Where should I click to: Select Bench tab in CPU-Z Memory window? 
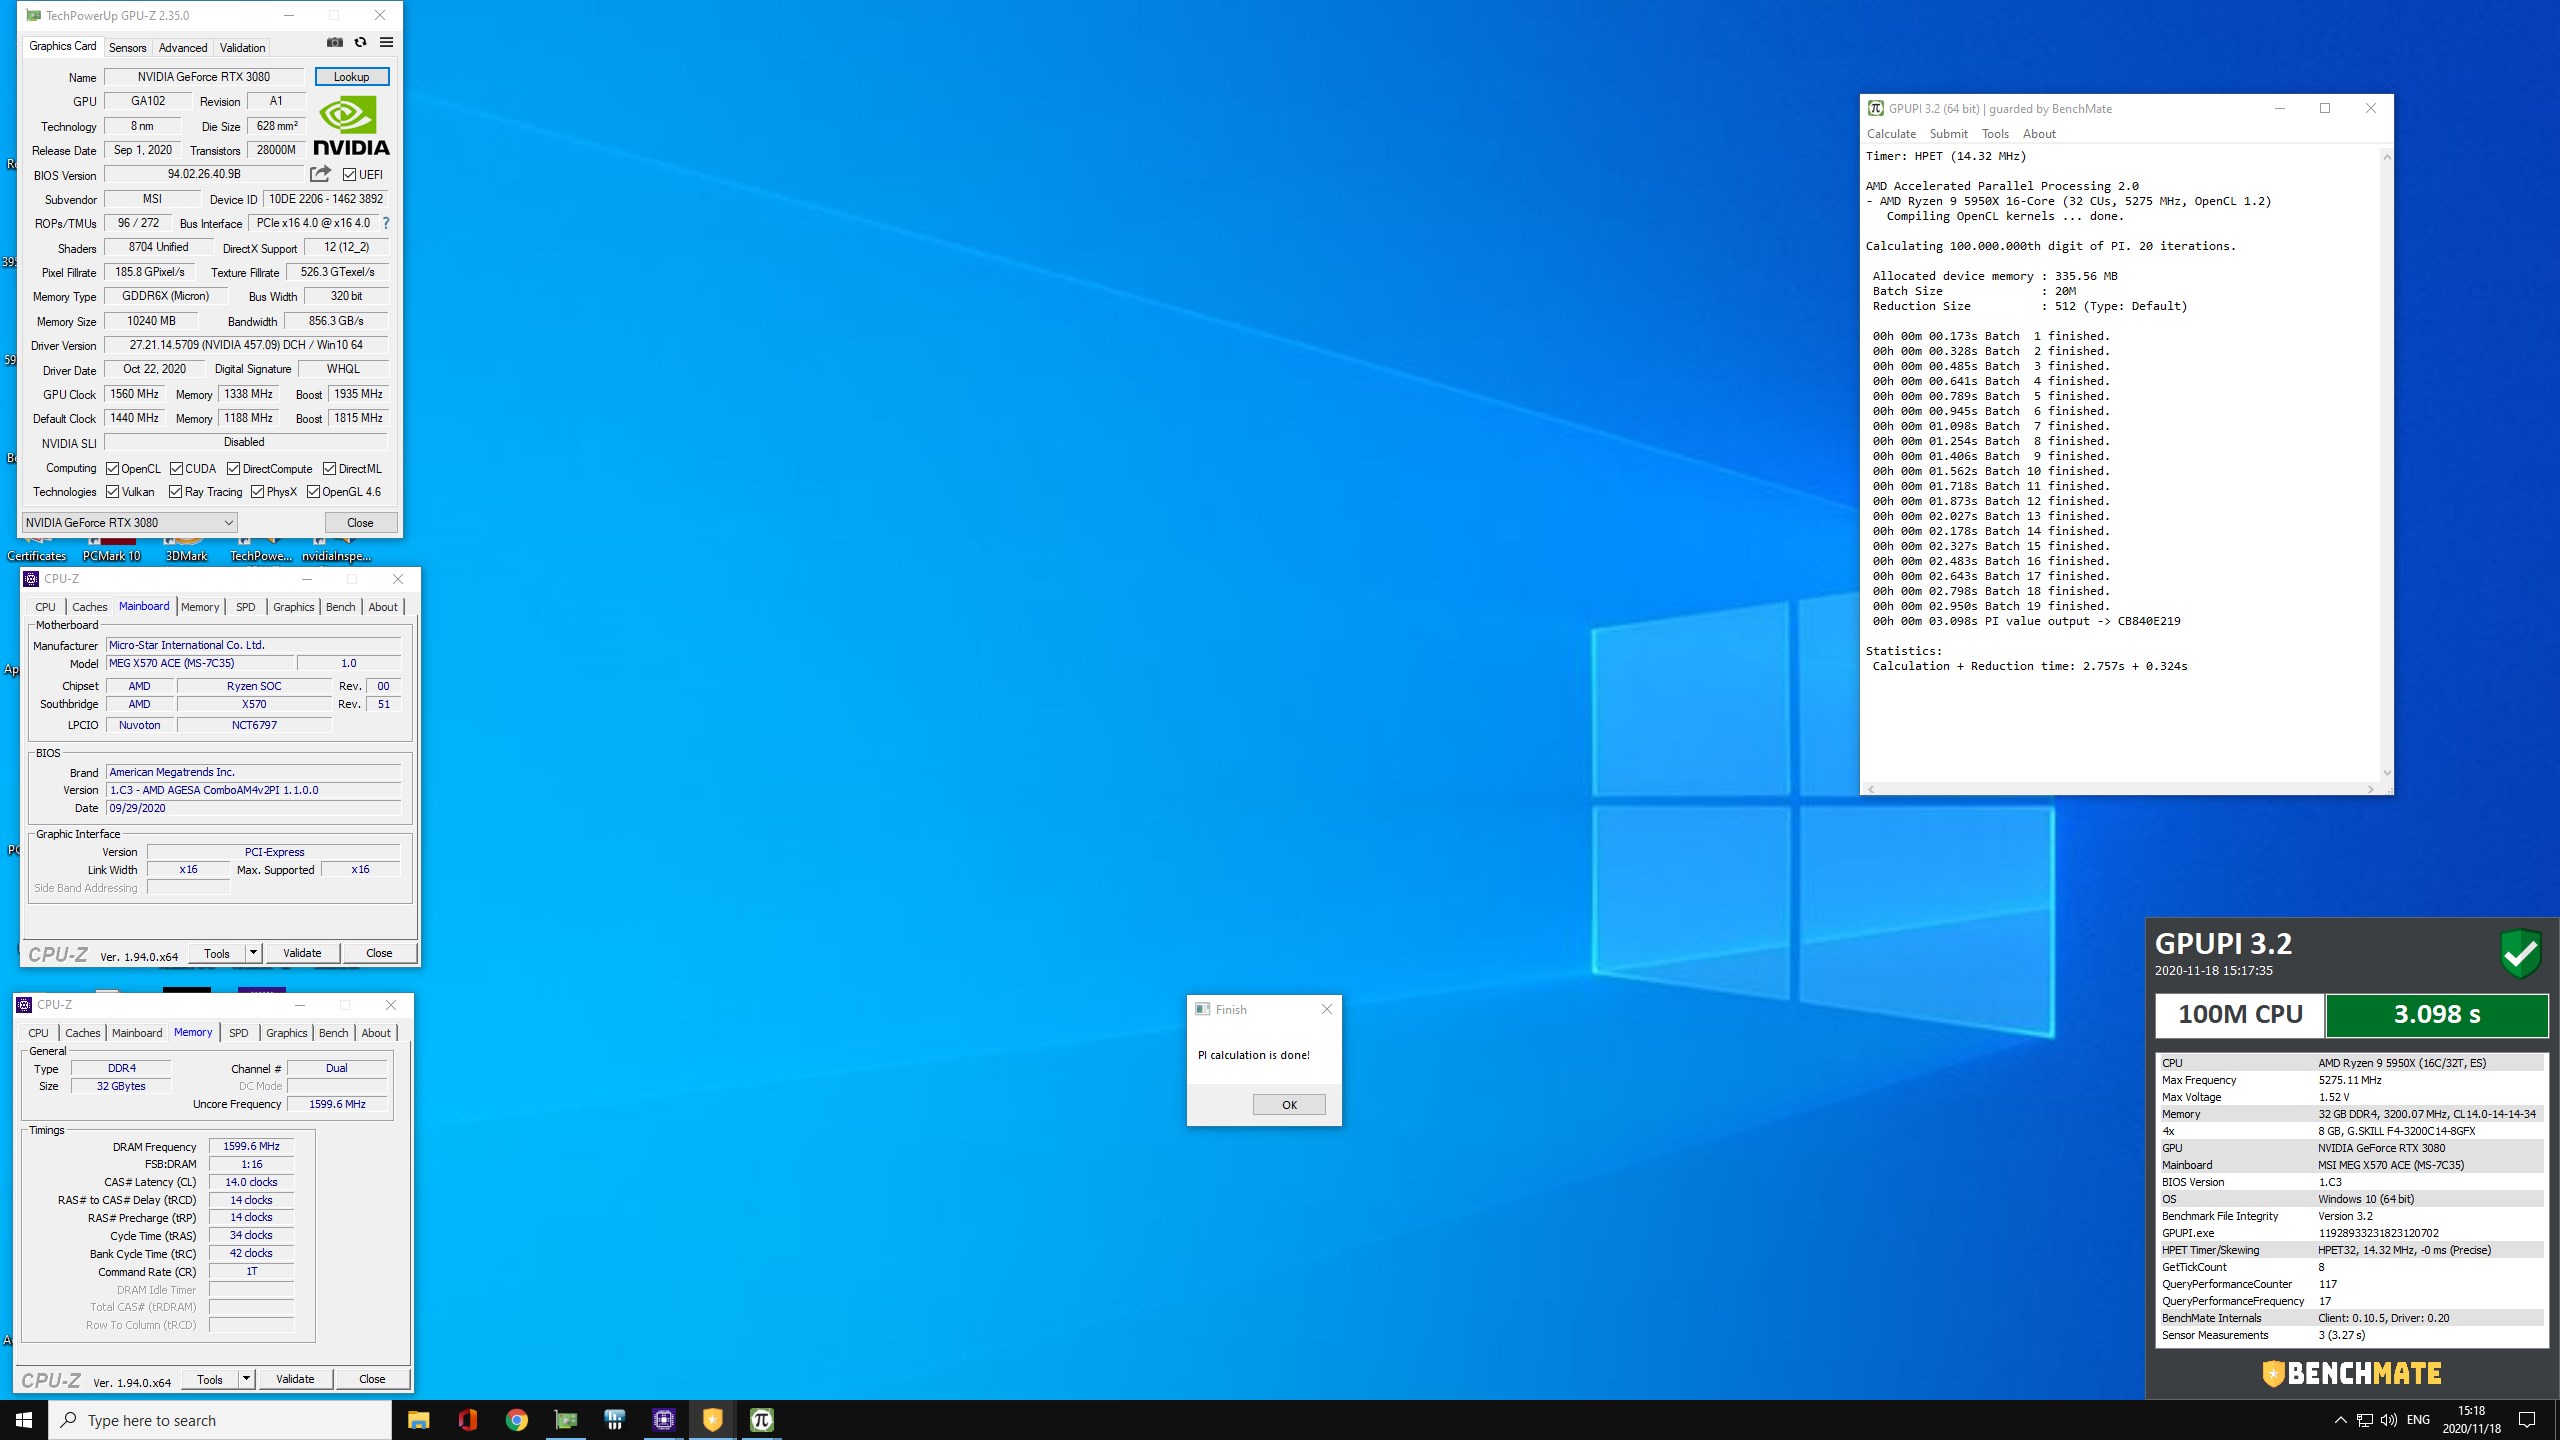pyautogui.click(x=333, y=1033)
